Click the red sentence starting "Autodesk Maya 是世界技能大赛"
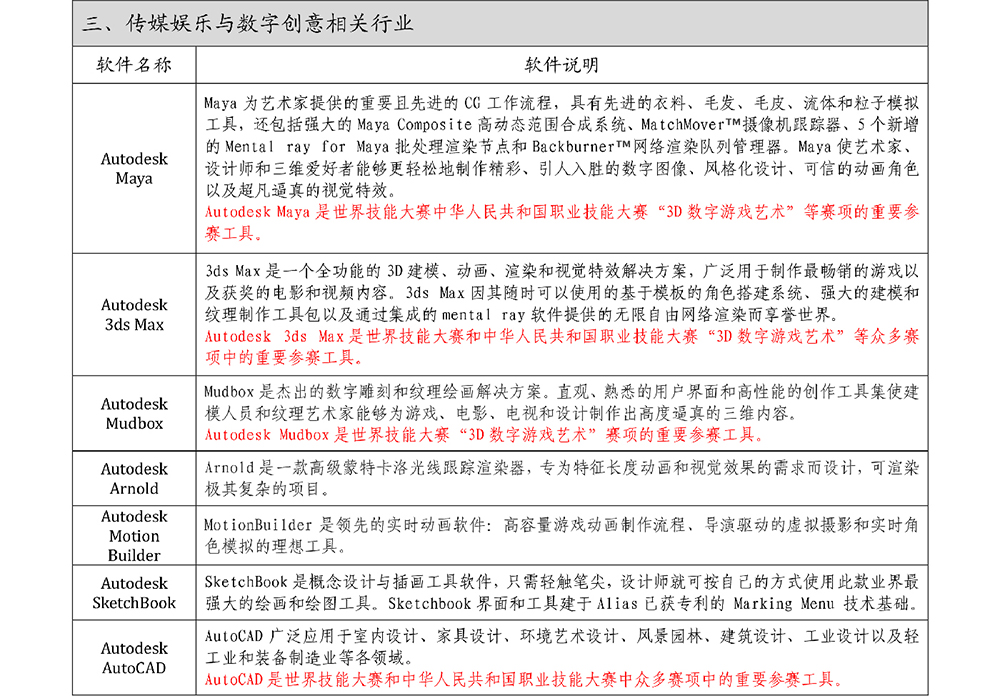Viewport: 1000px width, 696px height. (x=562, y=223)
